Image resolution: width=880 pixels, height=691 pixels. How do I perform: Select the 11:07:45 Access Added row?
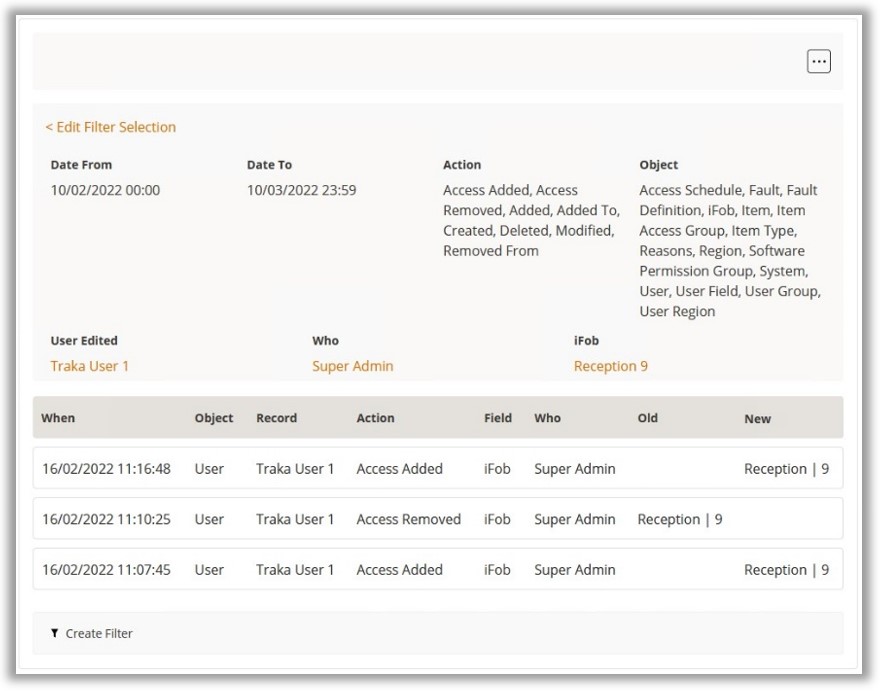coord(437,570)
